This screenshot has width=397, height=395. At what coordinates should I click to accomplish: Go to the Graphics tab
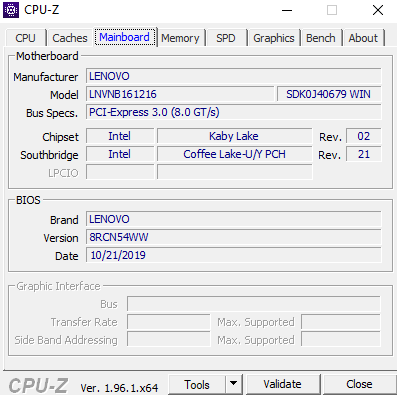[274, 38]
